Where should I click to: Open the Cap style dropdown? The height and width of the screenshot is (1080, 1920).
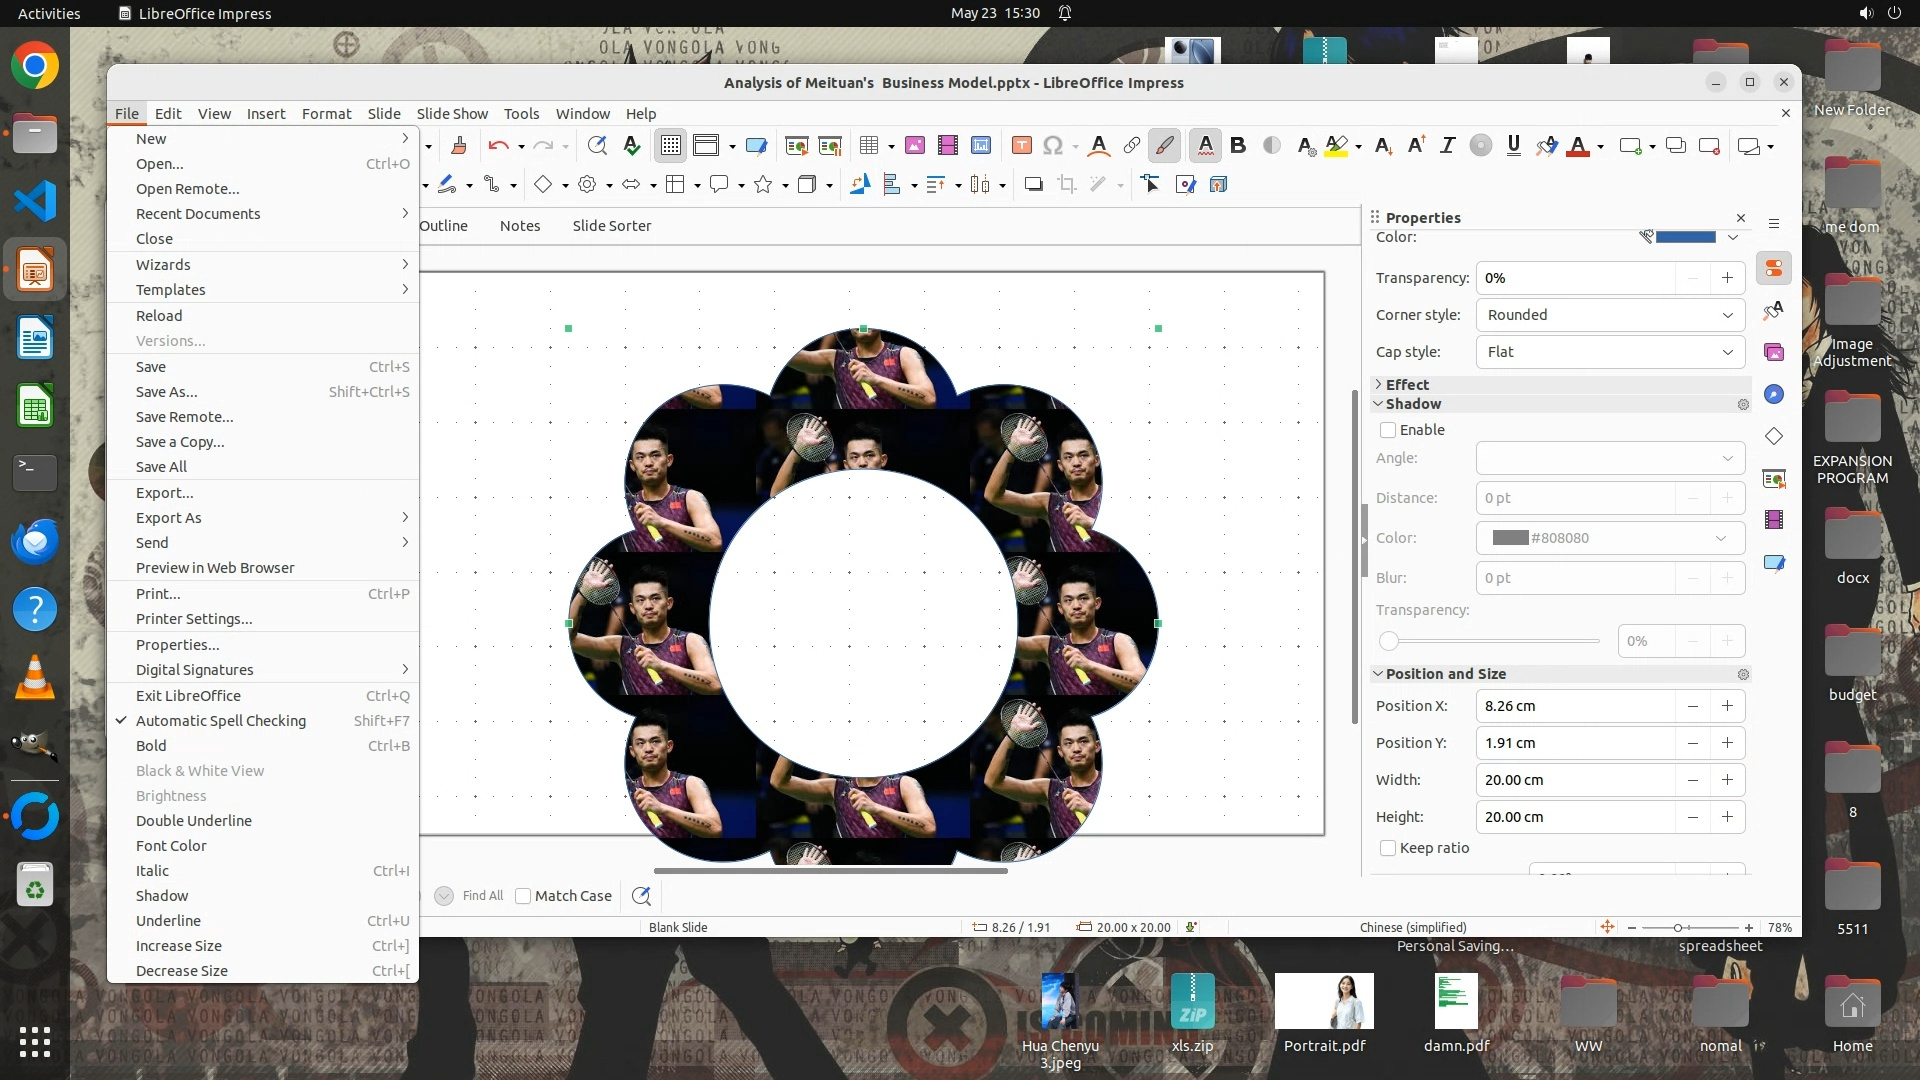[1610, 352]
